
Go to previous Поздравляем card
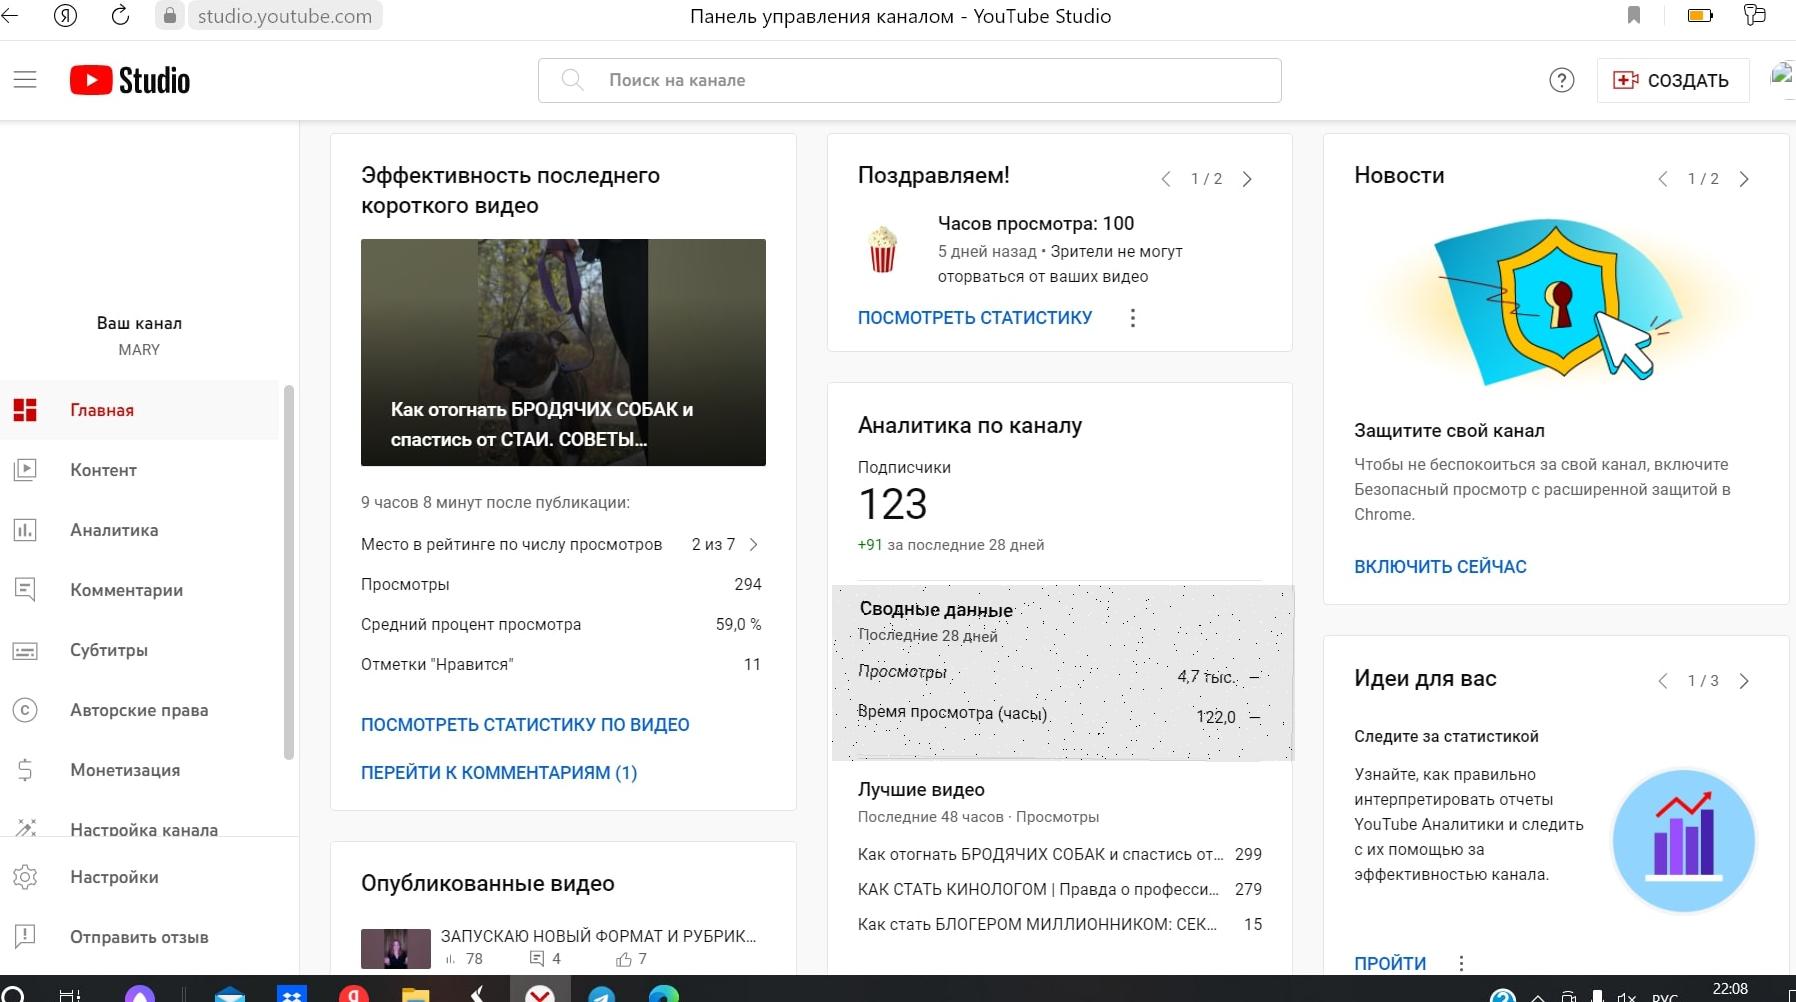tap(1165, 179)
